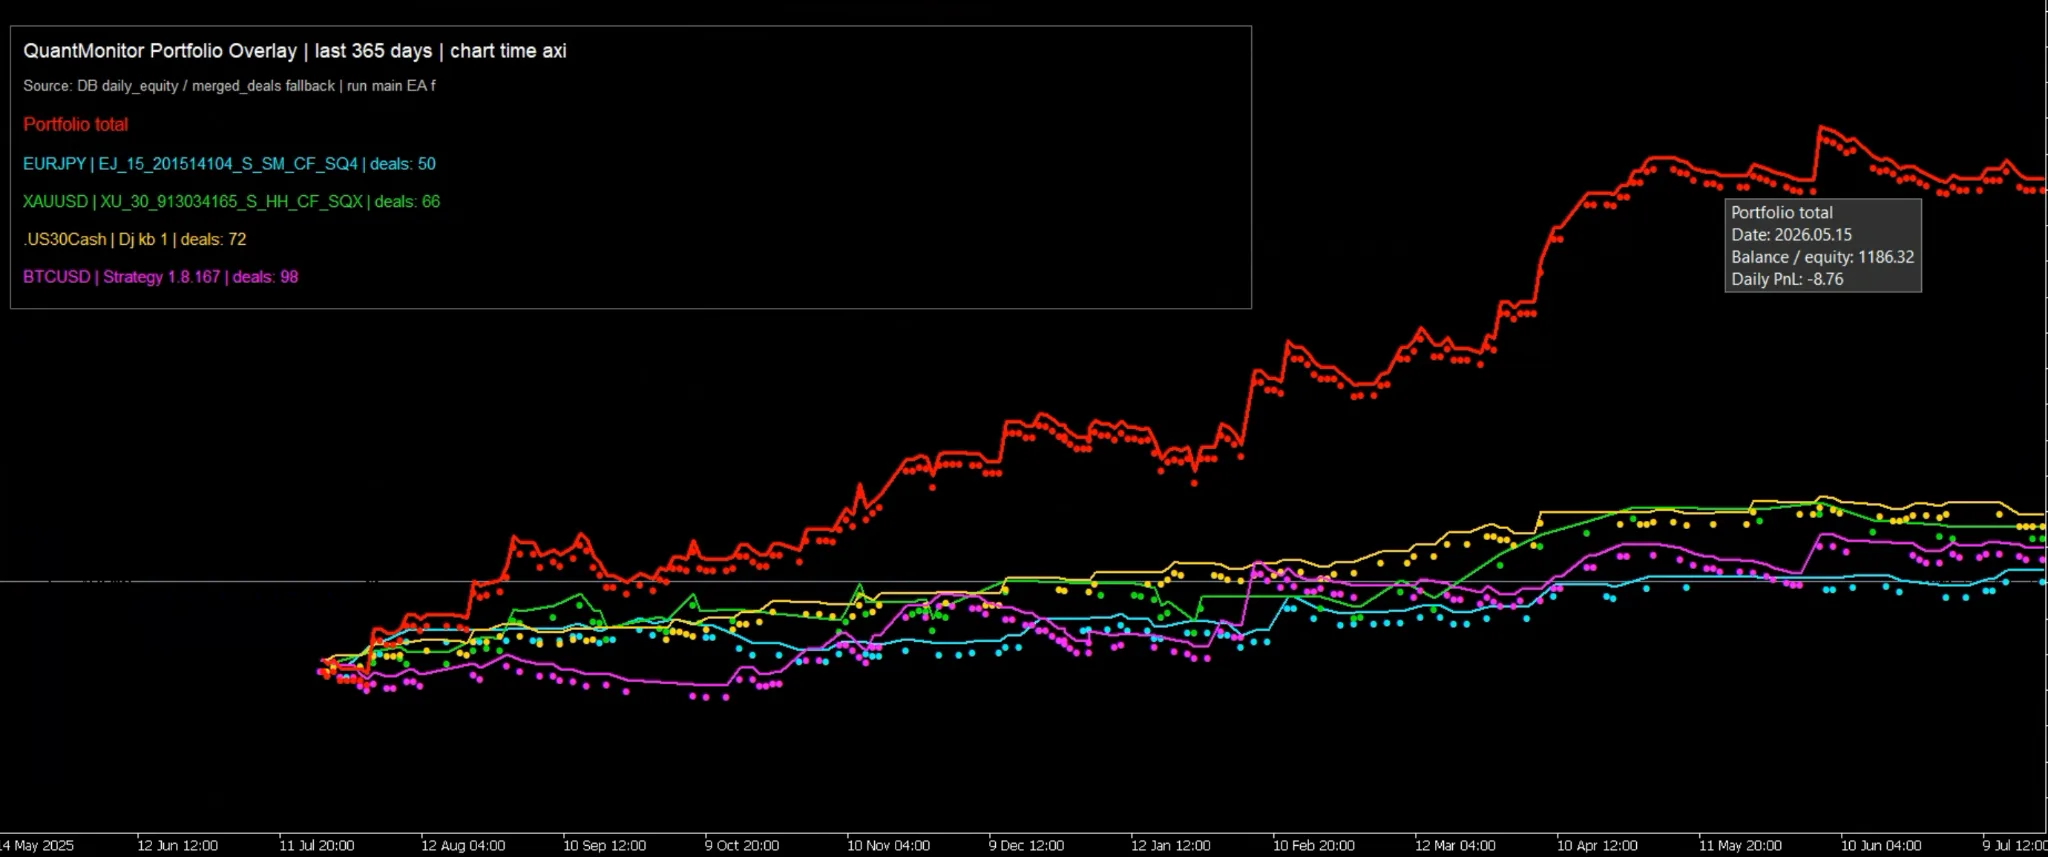Click the tooltip Date: 2026.05.15 line

(x=1791, y=235)
